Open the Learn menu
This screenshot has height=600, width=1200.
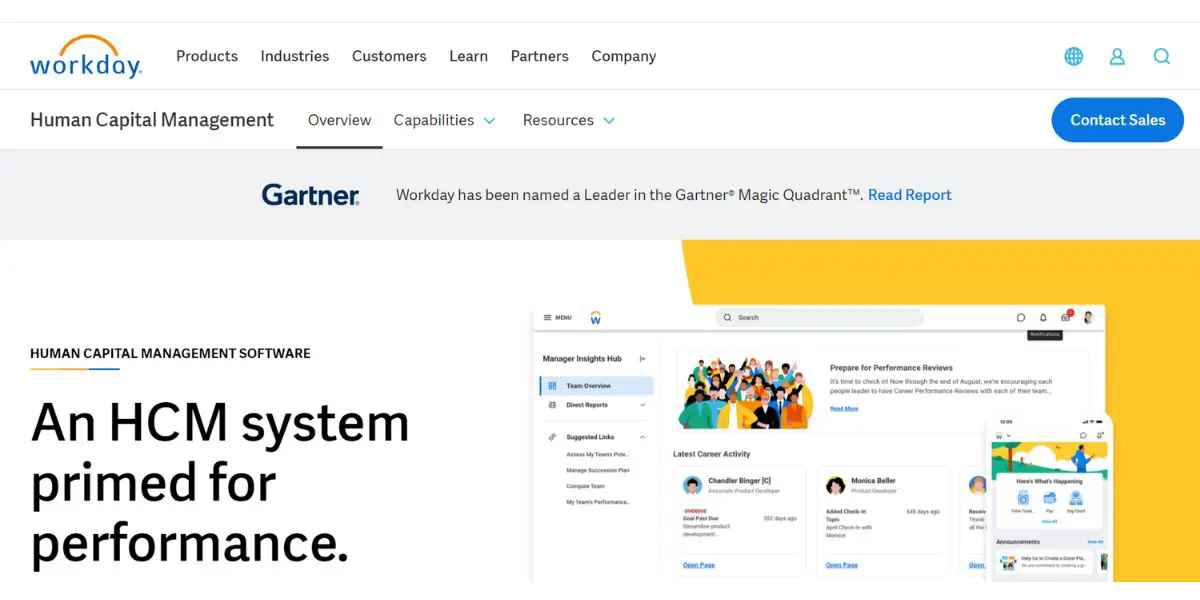pyautogui.click(x=469, y=56)
